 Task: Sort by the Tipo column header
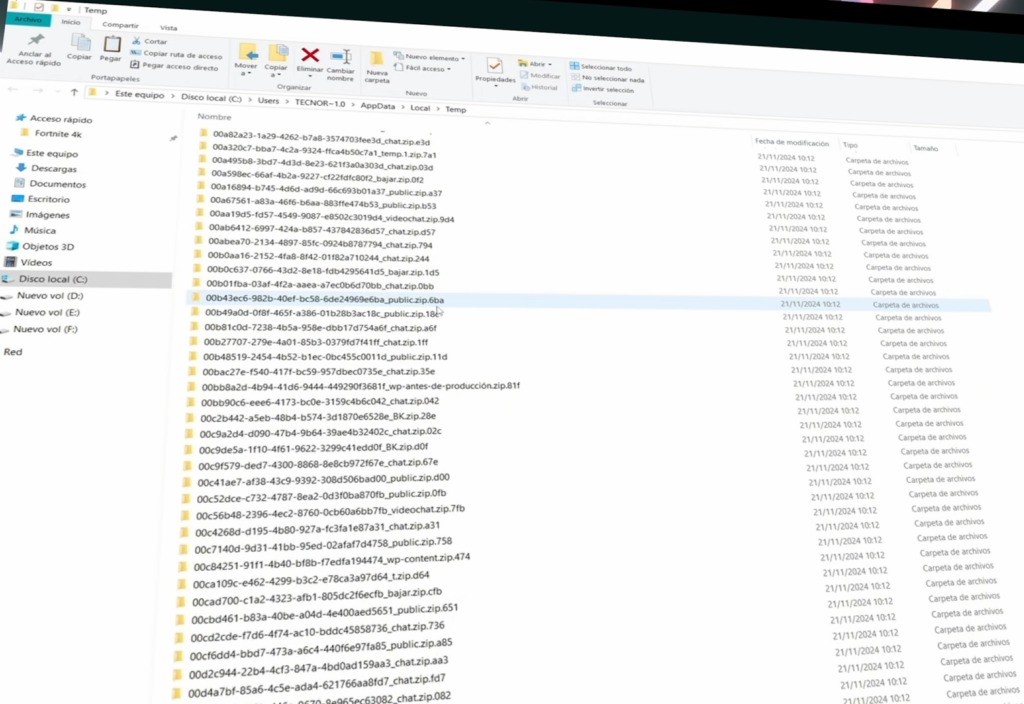coord(850,145)
